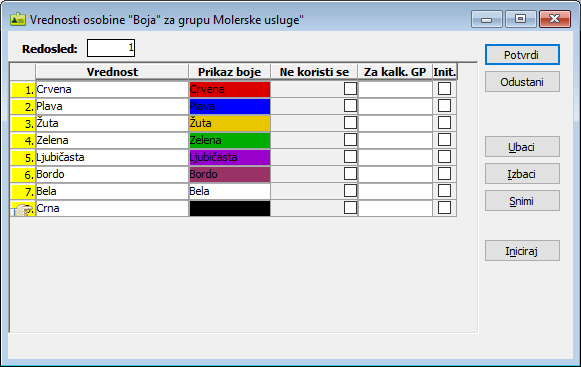Select the Vrednost column header
The width and height of the screenshot is (581, 367).
[x=112, y=72]
